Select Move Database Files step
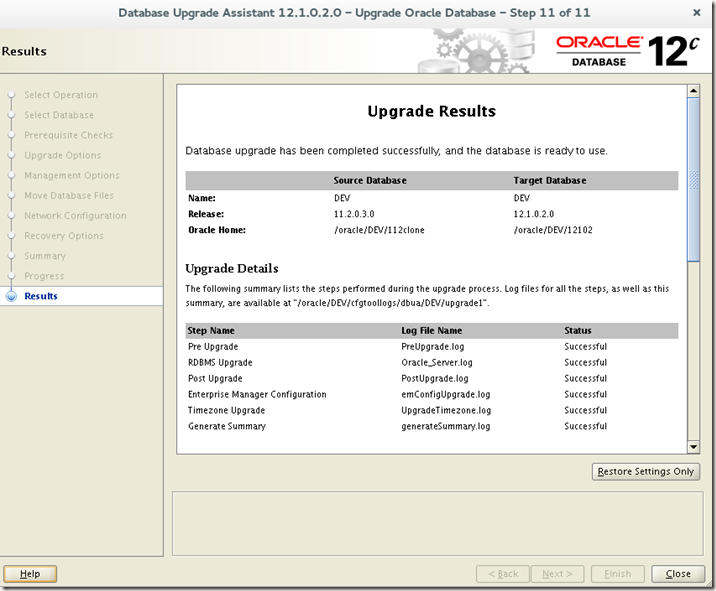 coord(69,195)
